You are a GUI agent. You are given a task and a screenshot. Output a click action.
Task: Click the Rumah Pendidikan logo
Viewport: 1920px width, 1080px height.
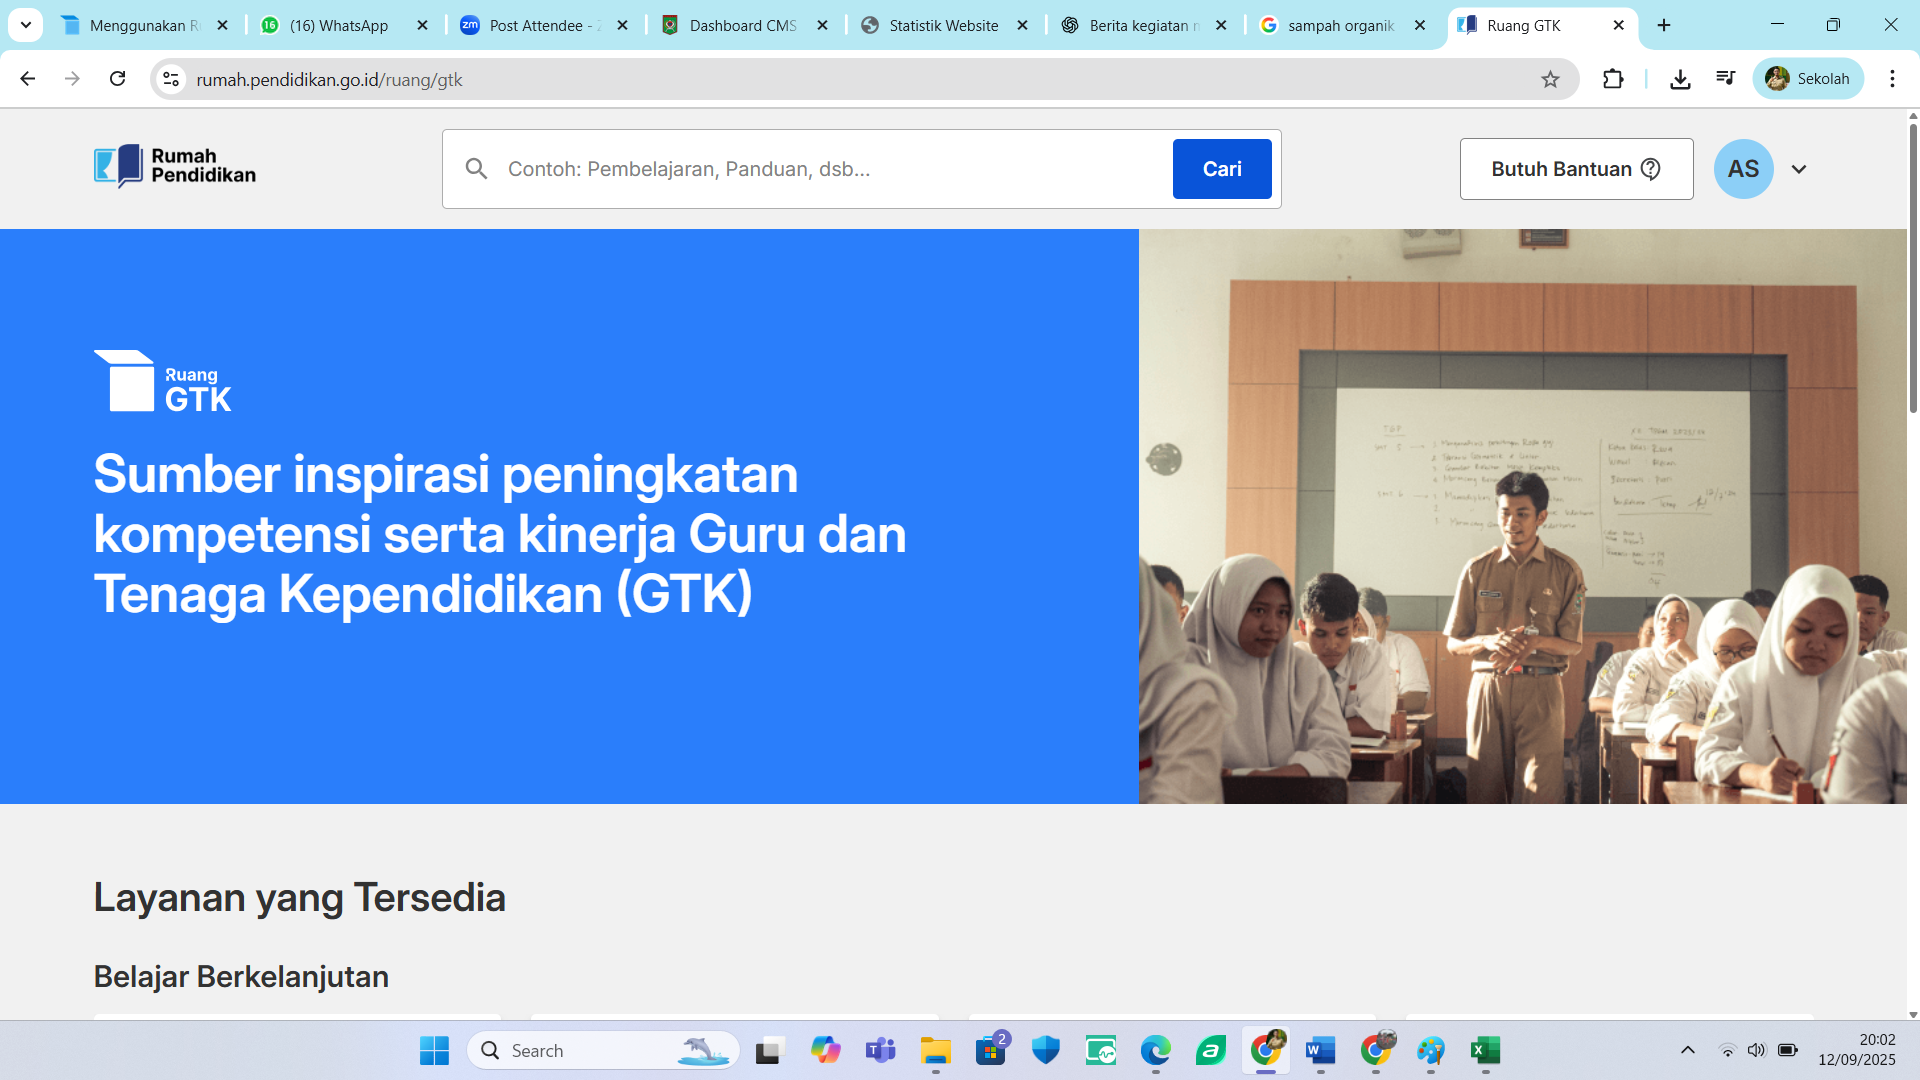175,166
